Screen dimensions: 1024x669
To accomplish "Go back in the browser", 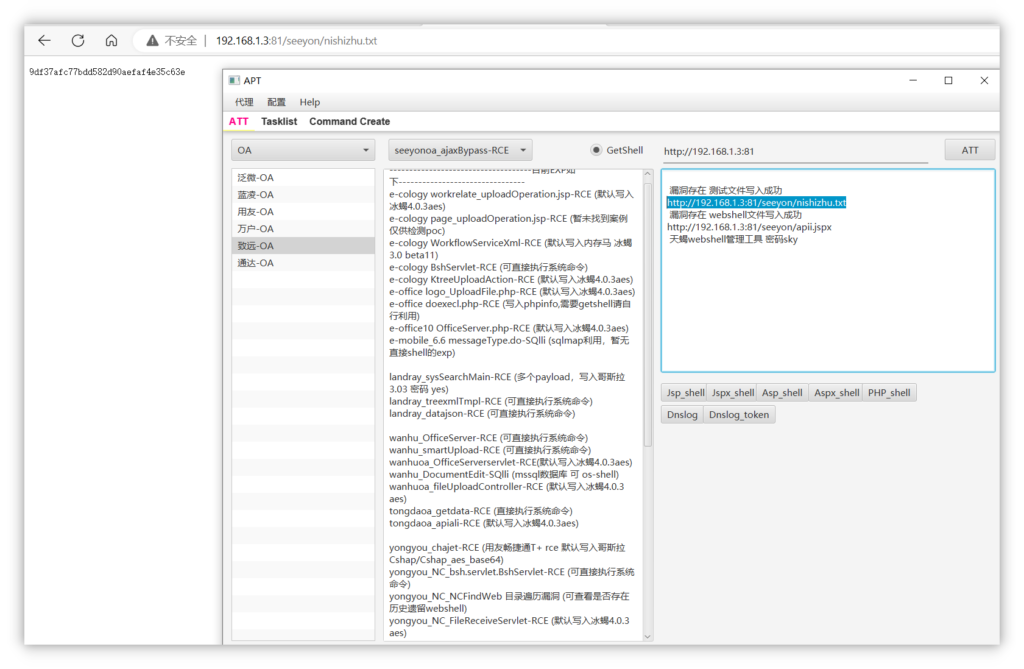I will click(44, 41).
